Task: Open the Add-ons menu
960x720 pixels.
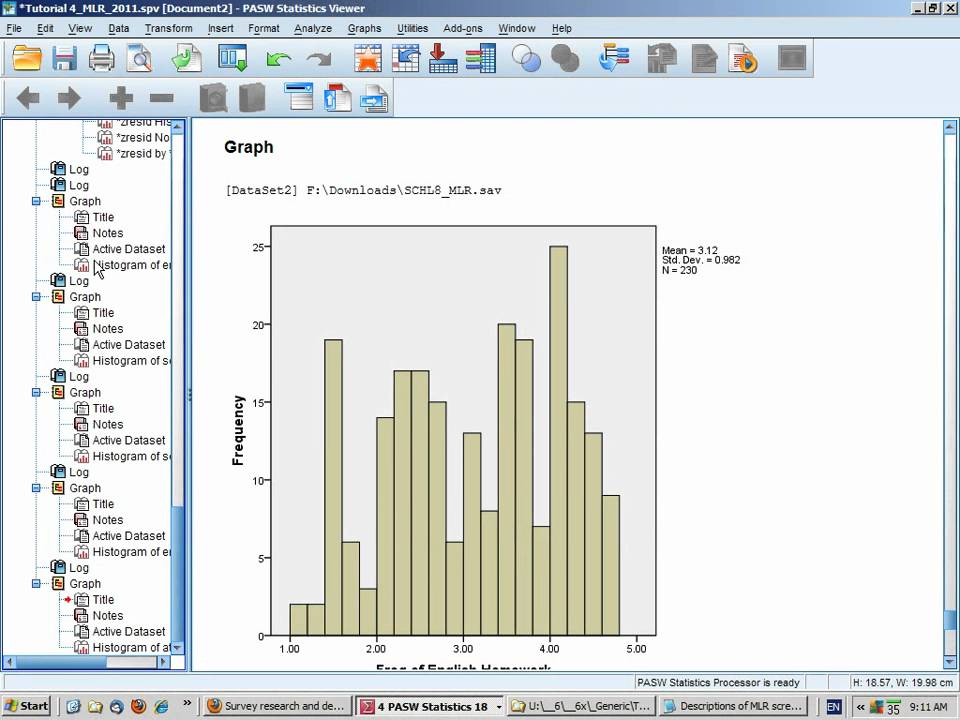Action: pyautogui.click(x=463, y=28)
